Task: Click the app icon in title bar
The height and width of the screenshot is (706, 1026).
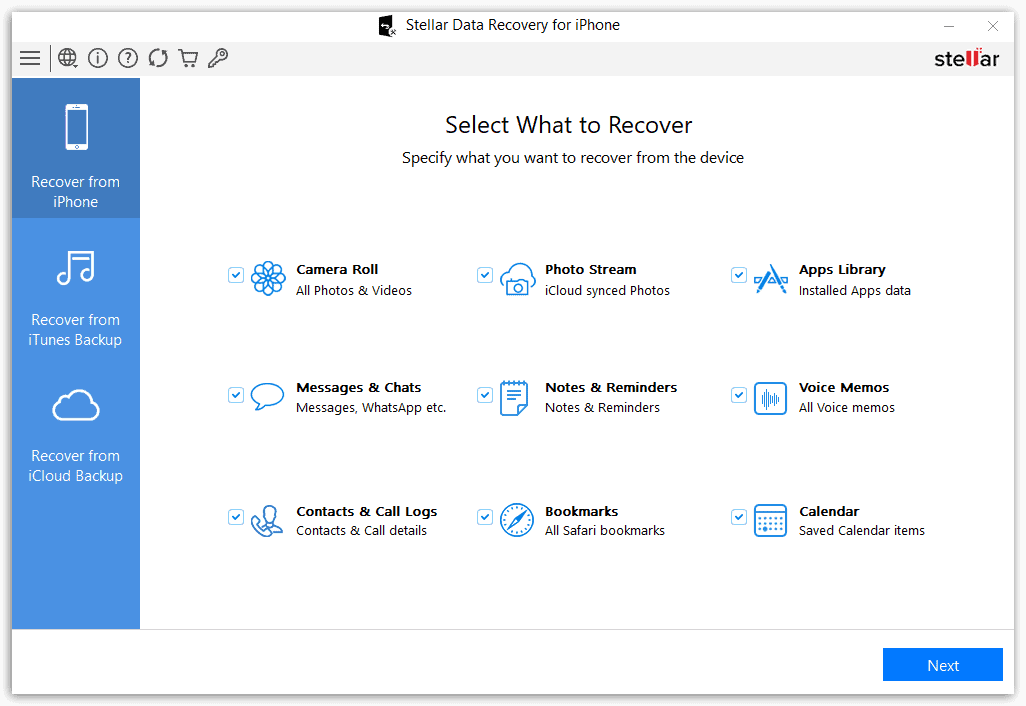Action: (387, 26)
